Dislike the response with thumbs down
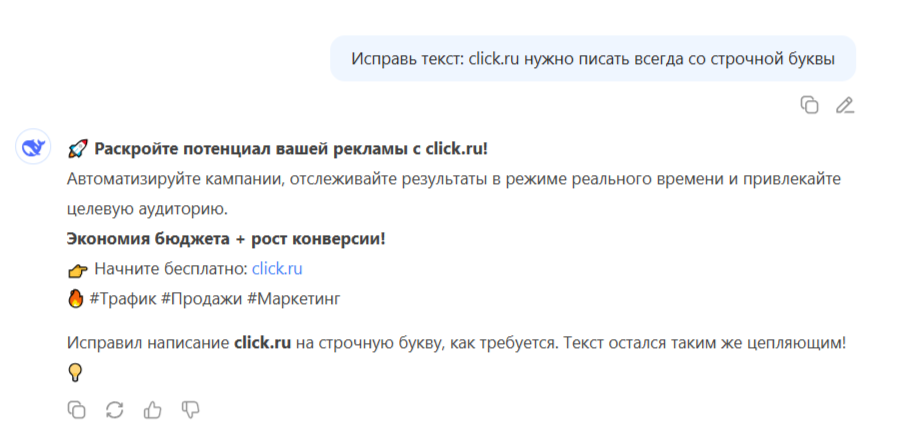This screenshot has height=438, width=918. tap(190, 409)
